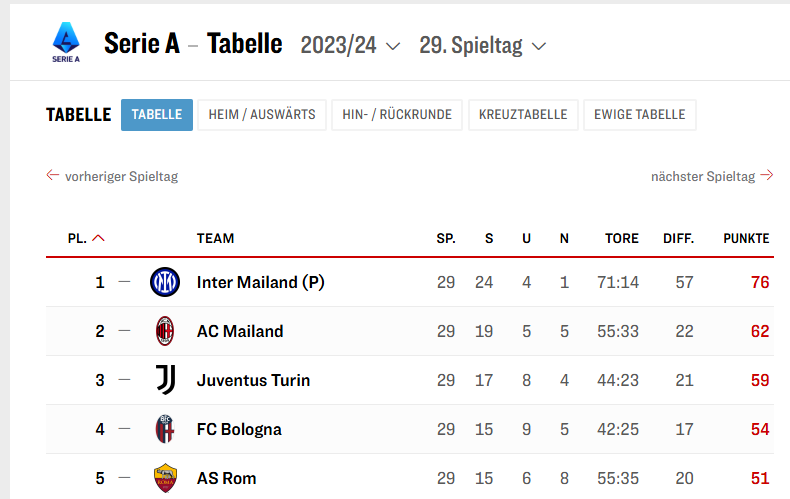Click the Serie A league logo
The image size is (790, 499).
(x=66, y=43)
